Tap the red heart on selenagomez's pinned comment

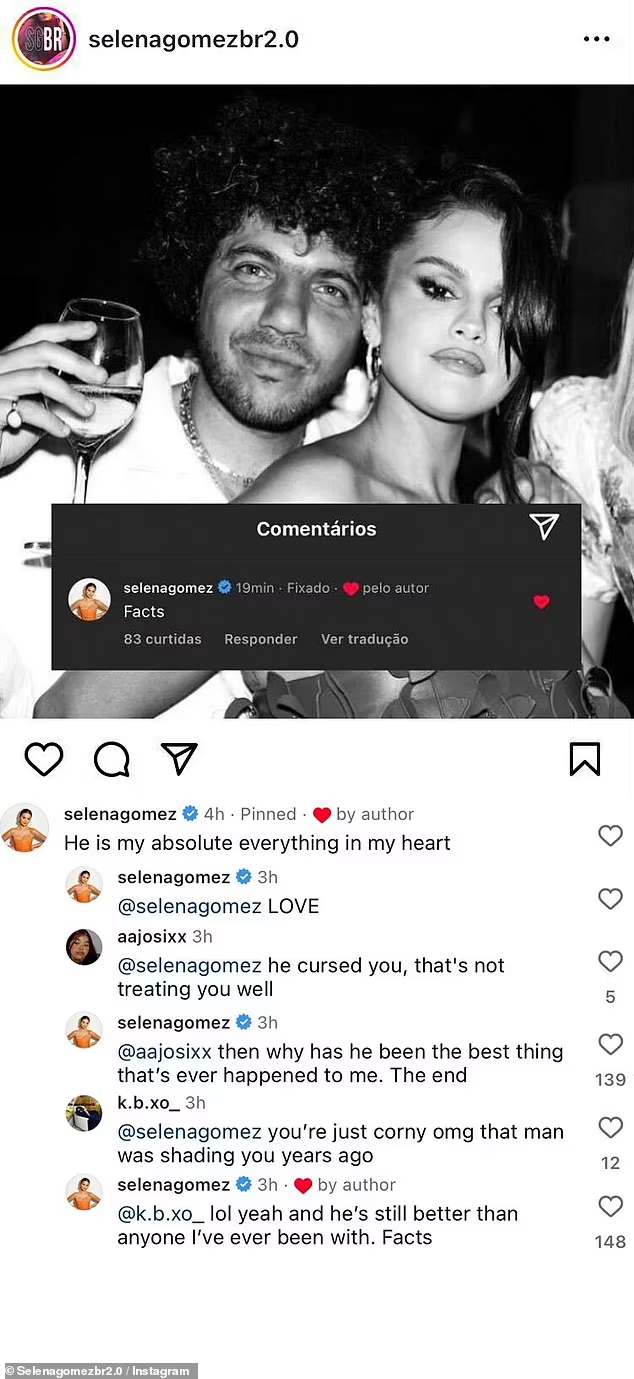click(x=541, y=602)
